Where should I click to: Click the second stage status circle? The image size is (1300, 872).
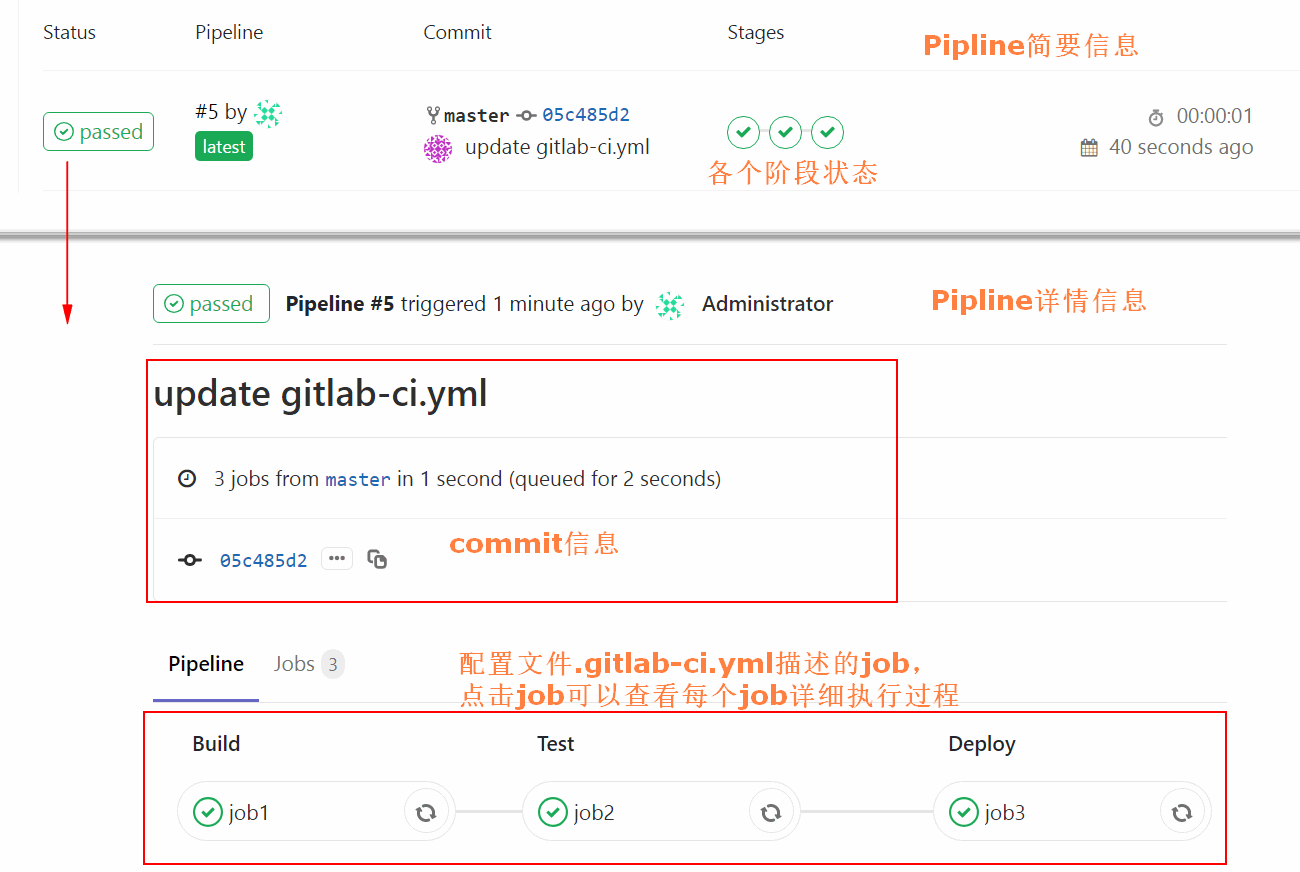[x=786, y=132]
